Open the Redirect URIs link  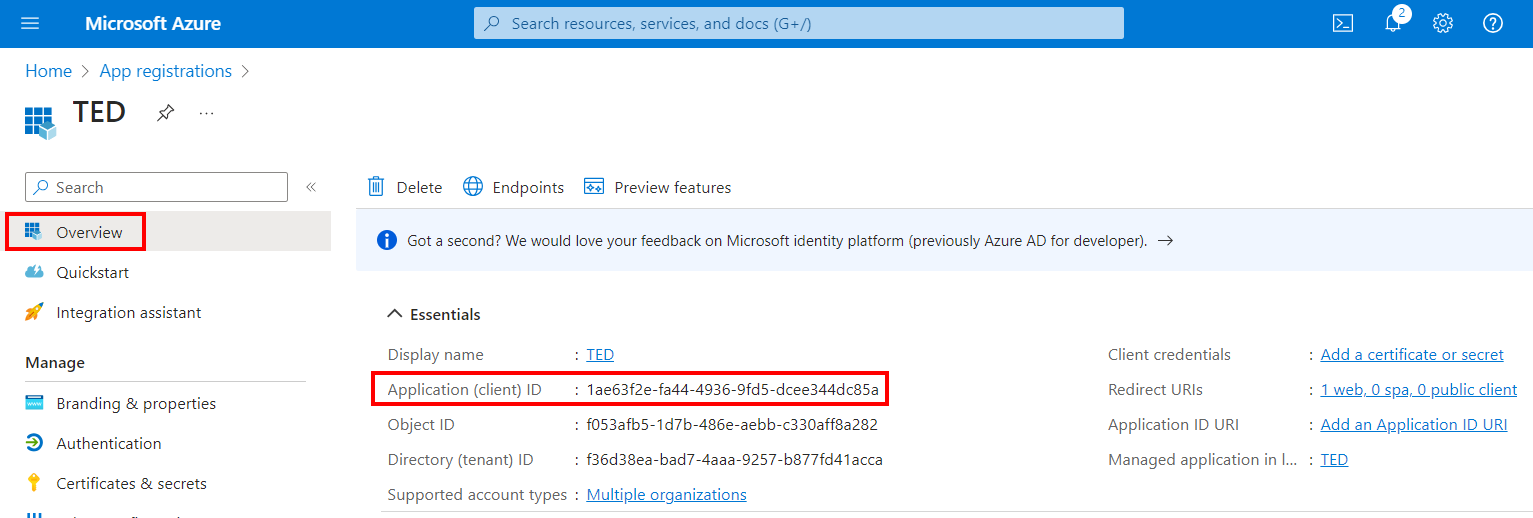1419,390
